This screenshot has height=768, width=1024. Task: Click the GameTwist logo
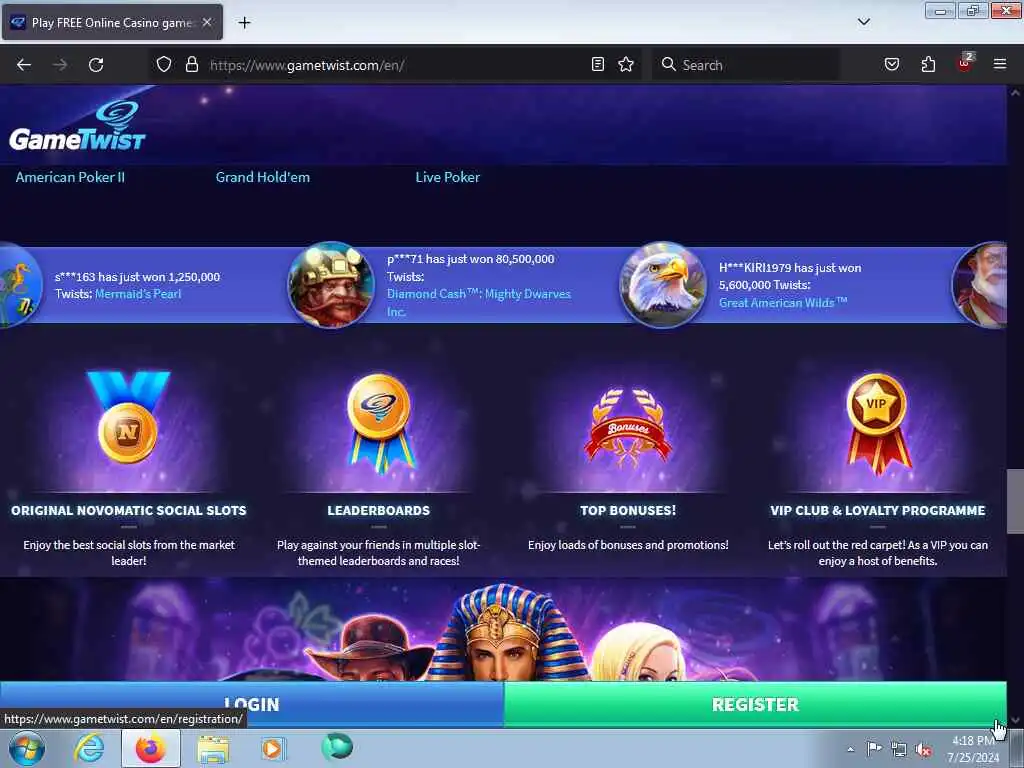[77, 126]
